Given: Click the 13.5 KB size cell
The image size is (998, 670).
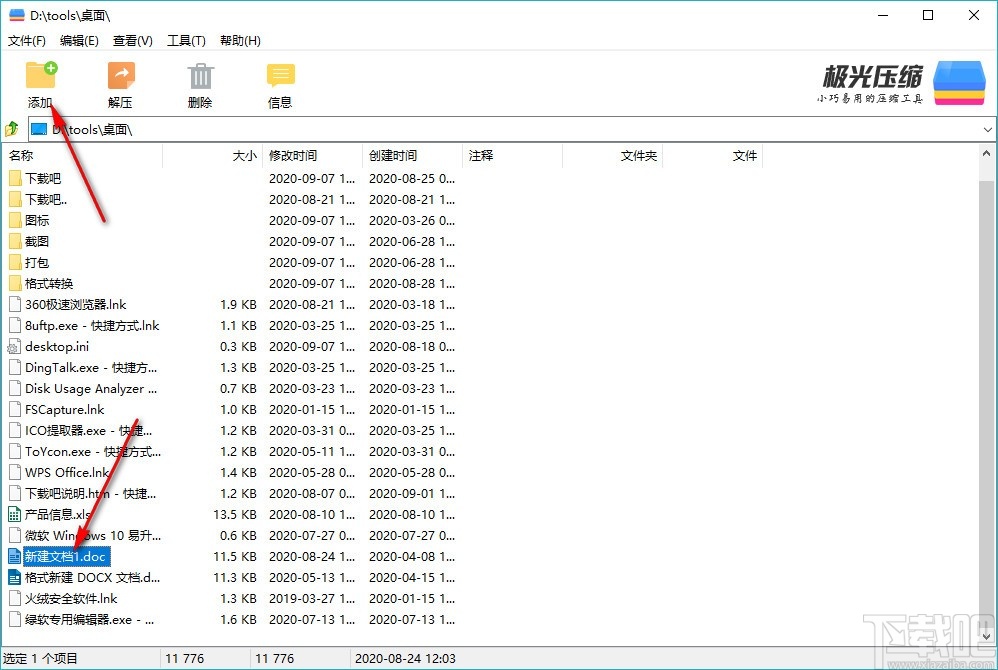Looking at the screenshot, I should pyautogui.click(x=235, y=514).
